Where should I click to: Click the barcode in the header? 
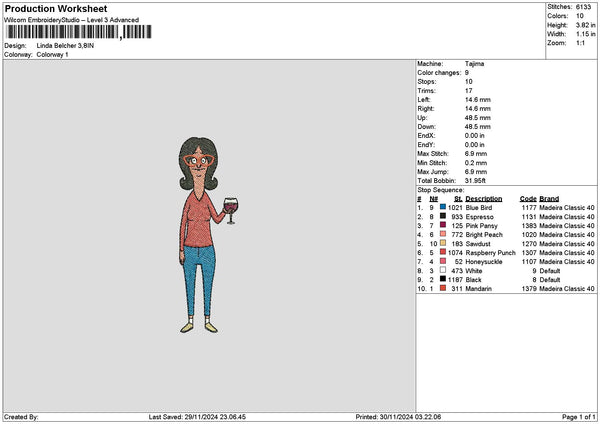(79, 32)
